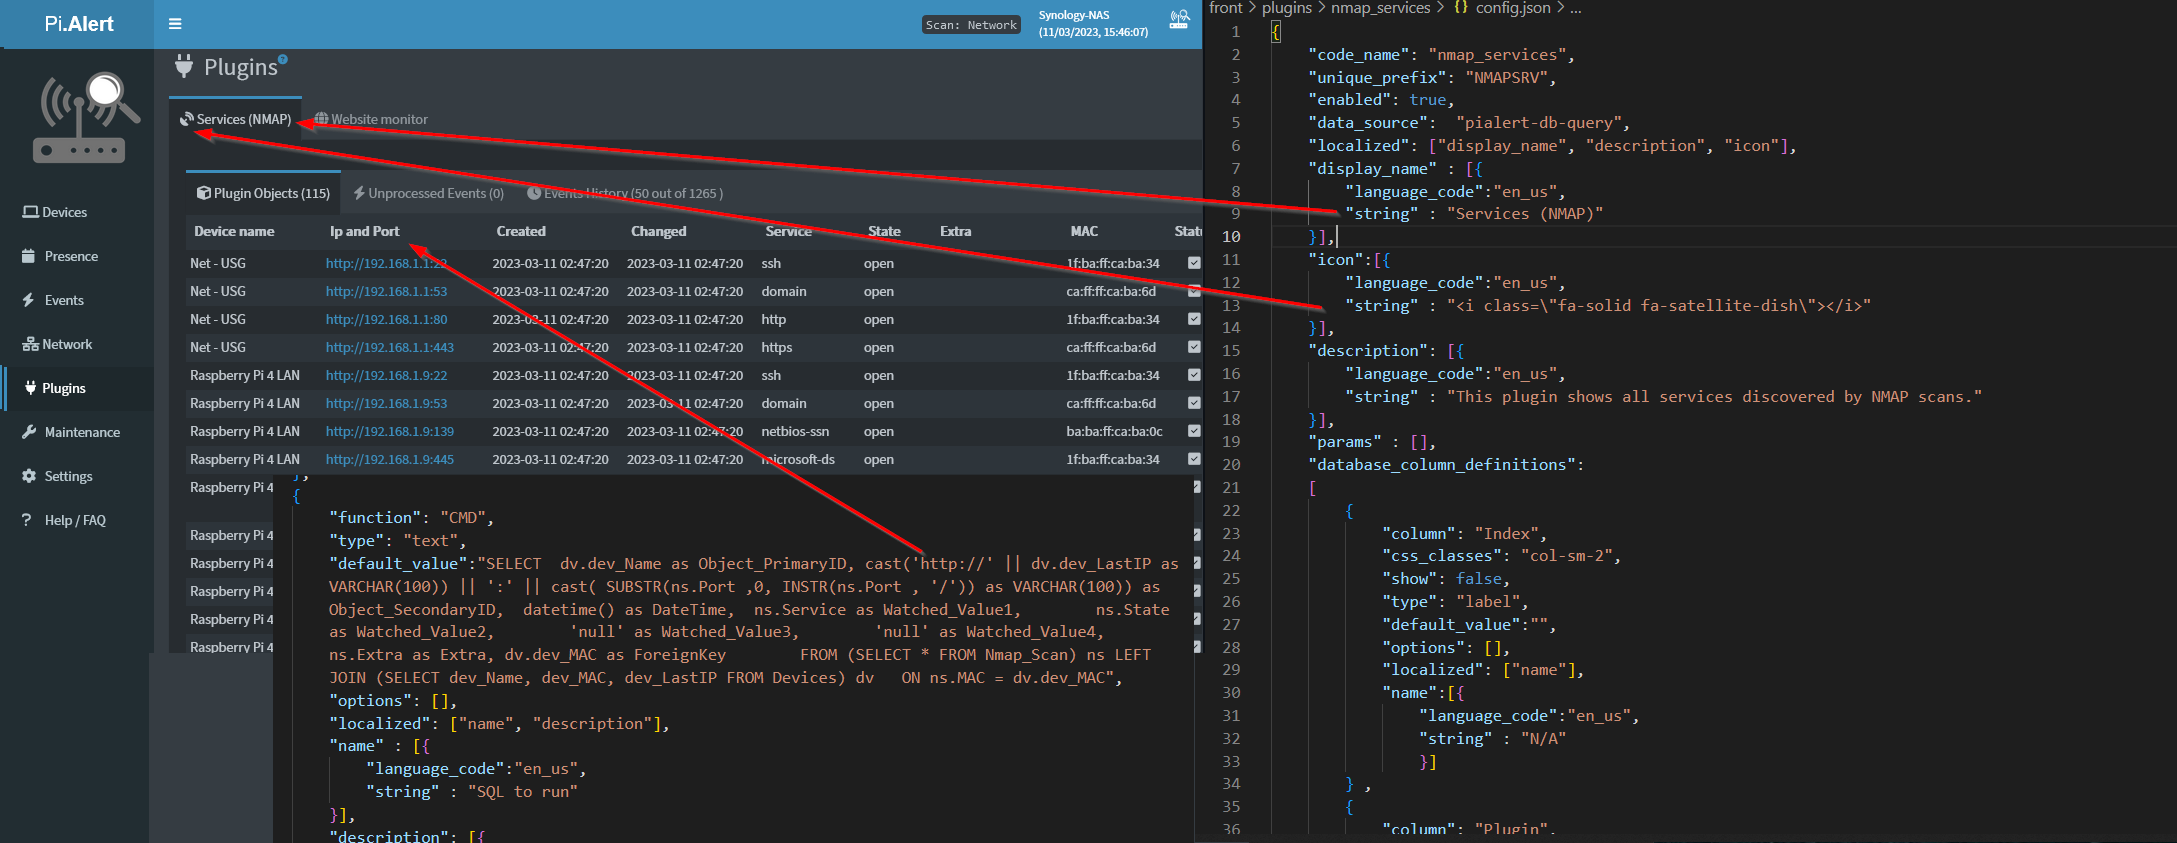Toggle the hamburger sidebar menu

[x=175, y=24]
